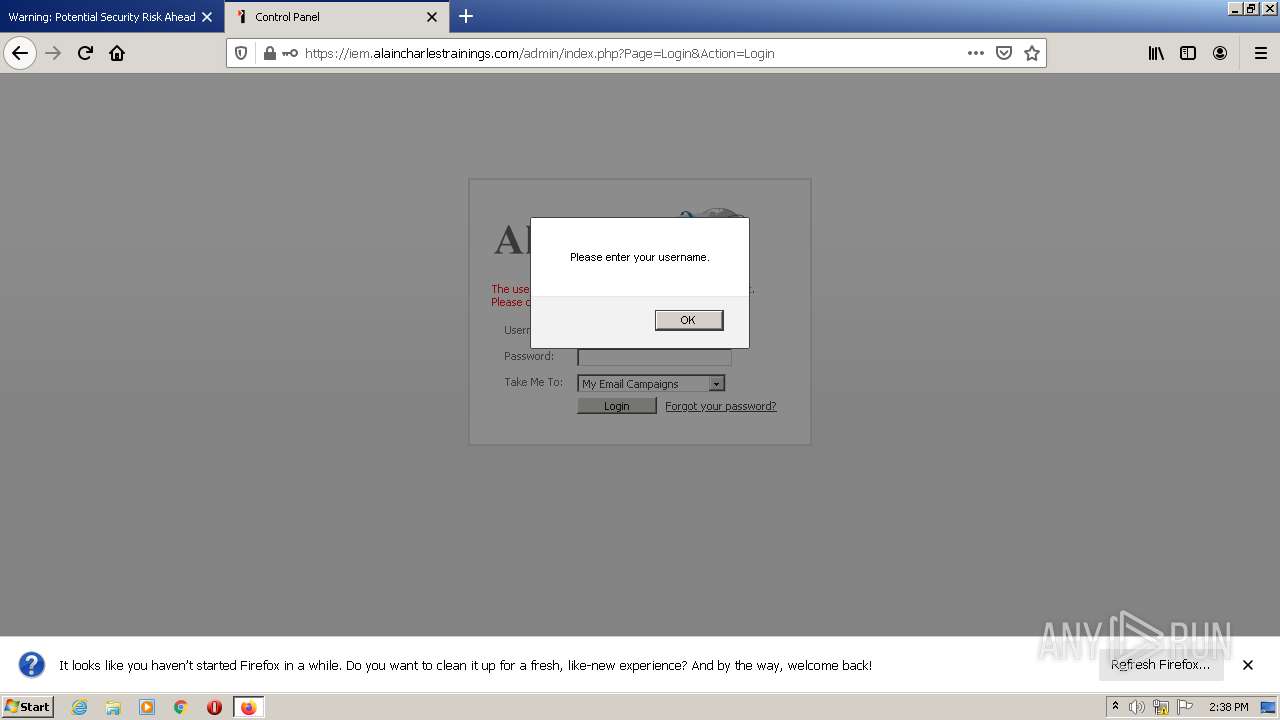The width and height of the screenshot is (1280, 720).
Task: Close the Control Panel tab
Action: [432, 17]
